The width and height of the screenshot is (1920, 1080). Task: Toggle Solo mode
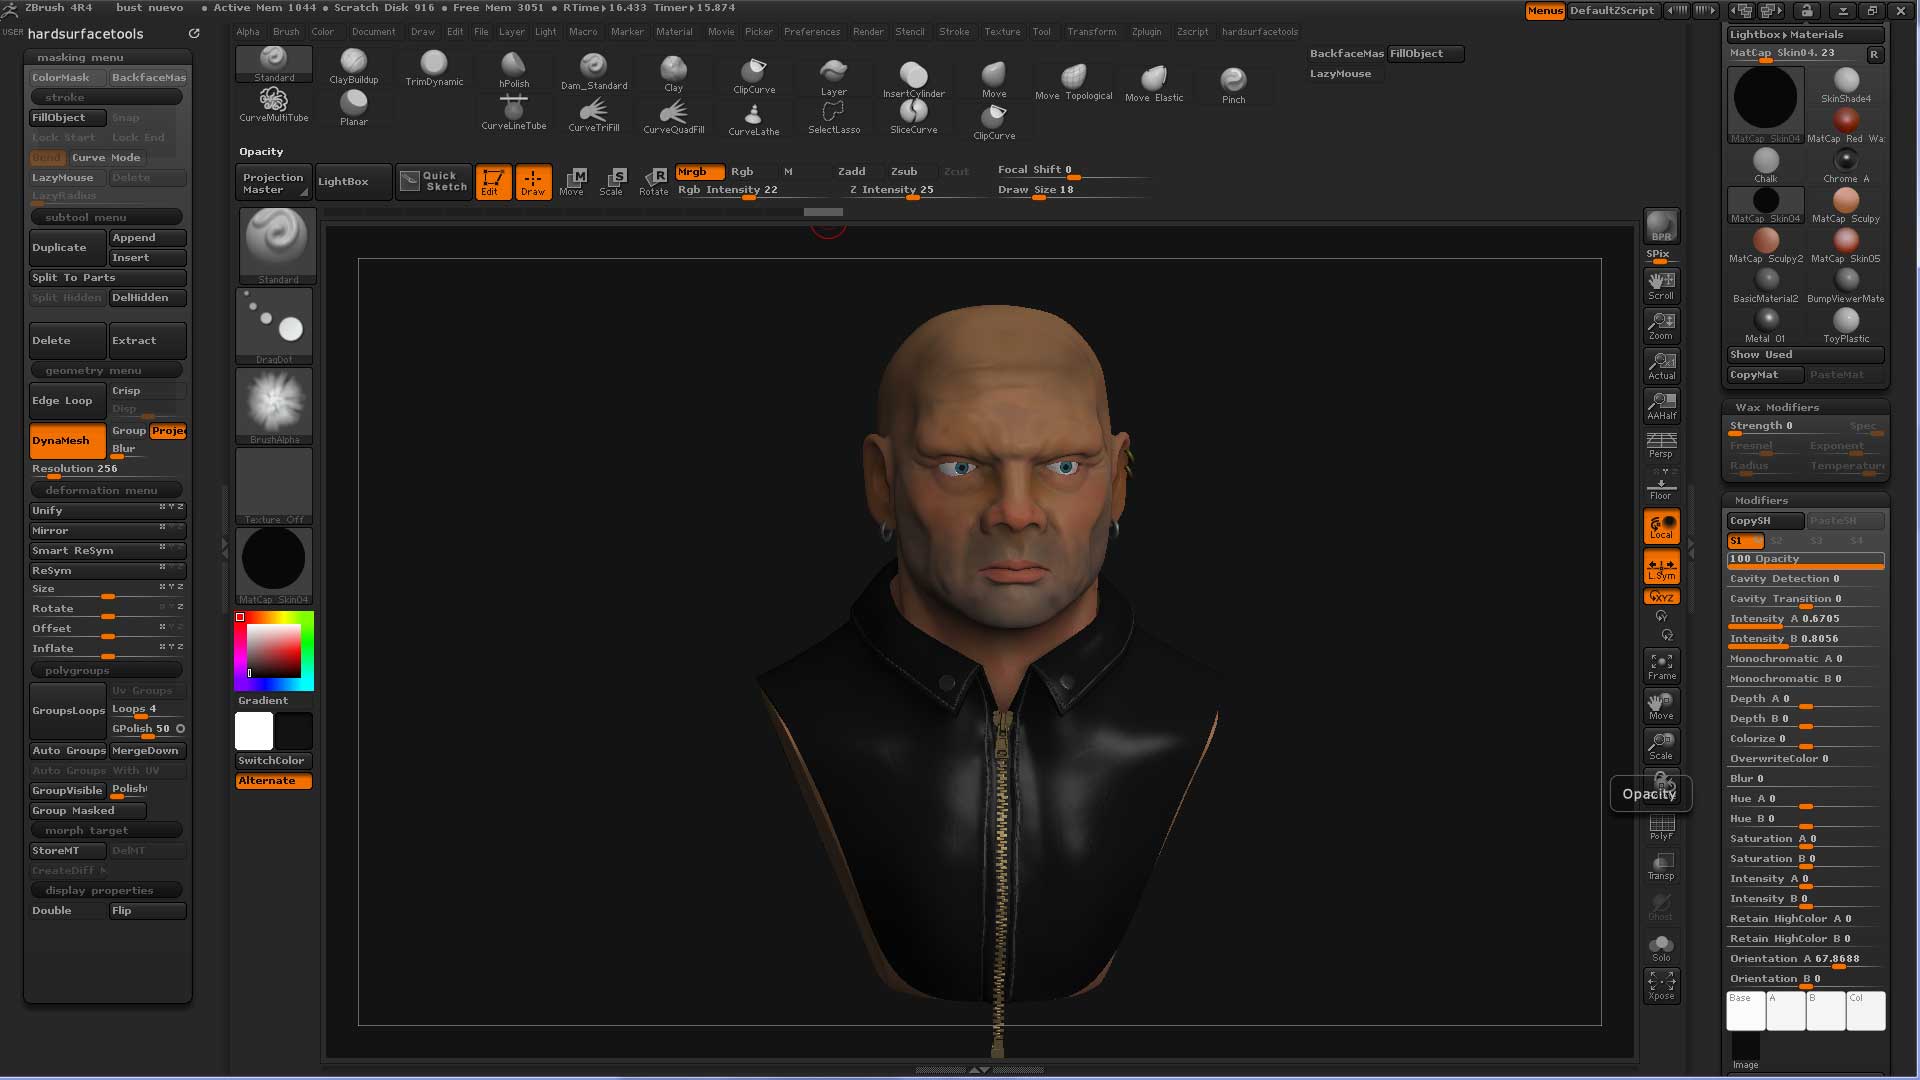[1661, 947]
